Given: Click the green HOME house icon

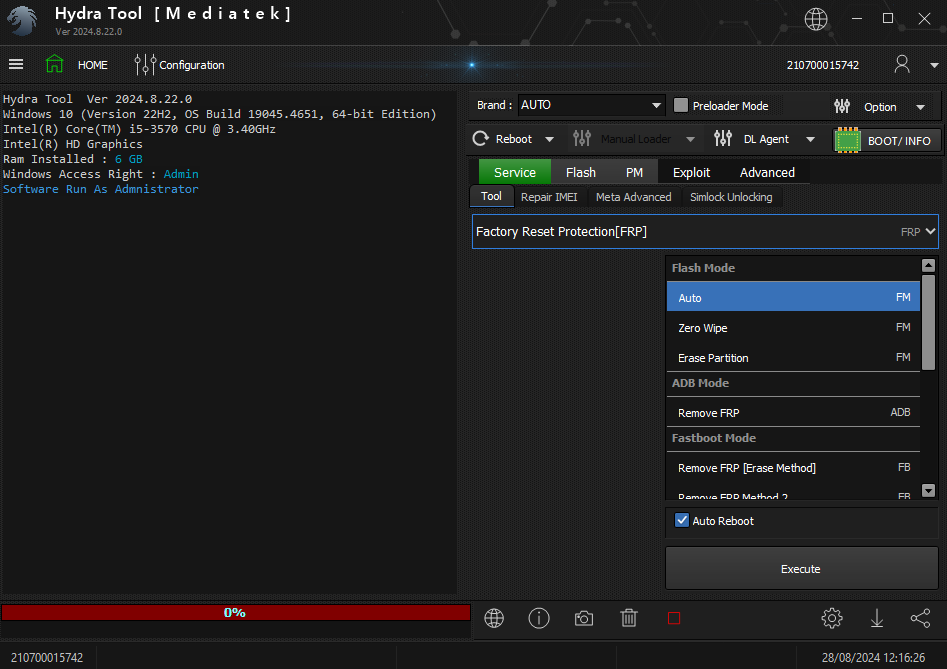Looking at the screenshot, I should click(54, 63).
